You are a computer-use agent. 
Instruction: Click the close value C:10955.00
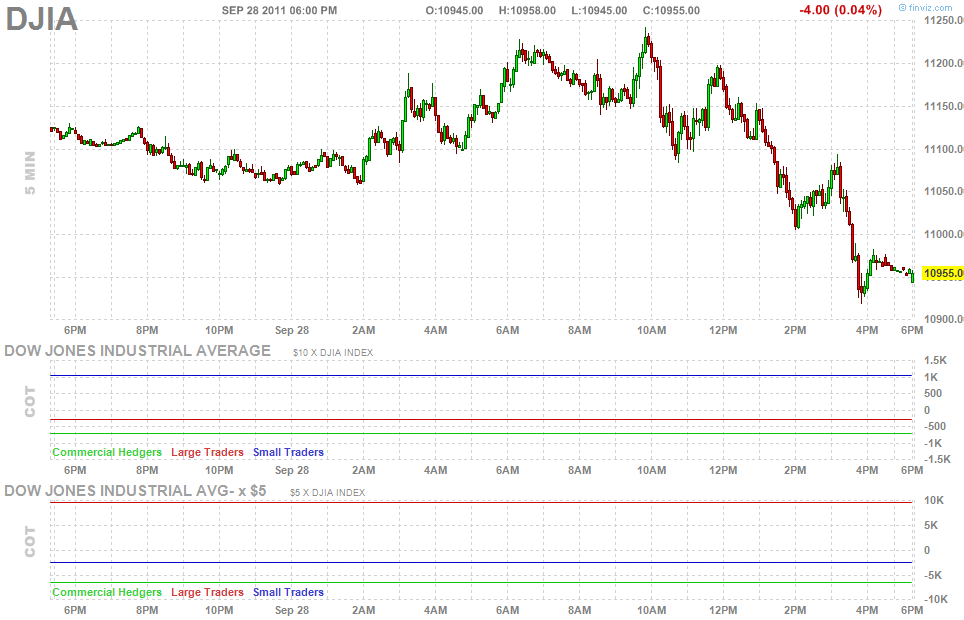(671, 10)
